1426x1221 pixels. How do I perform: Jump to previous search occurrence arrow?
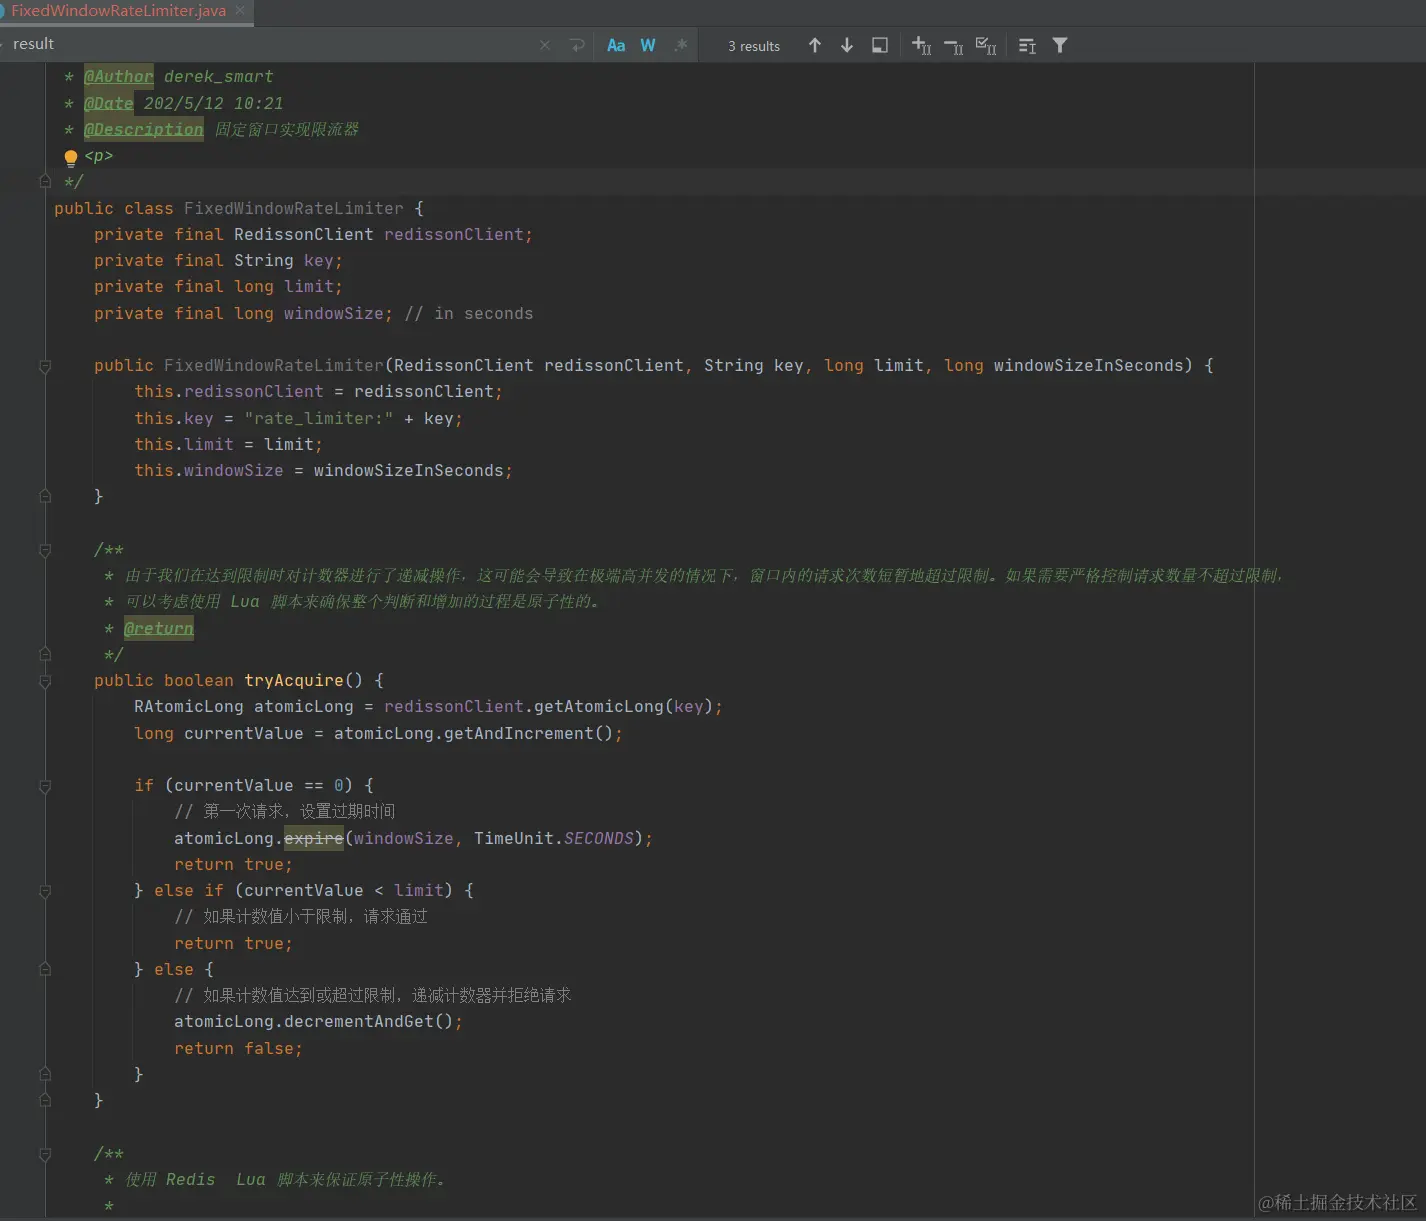click(815, 45)
